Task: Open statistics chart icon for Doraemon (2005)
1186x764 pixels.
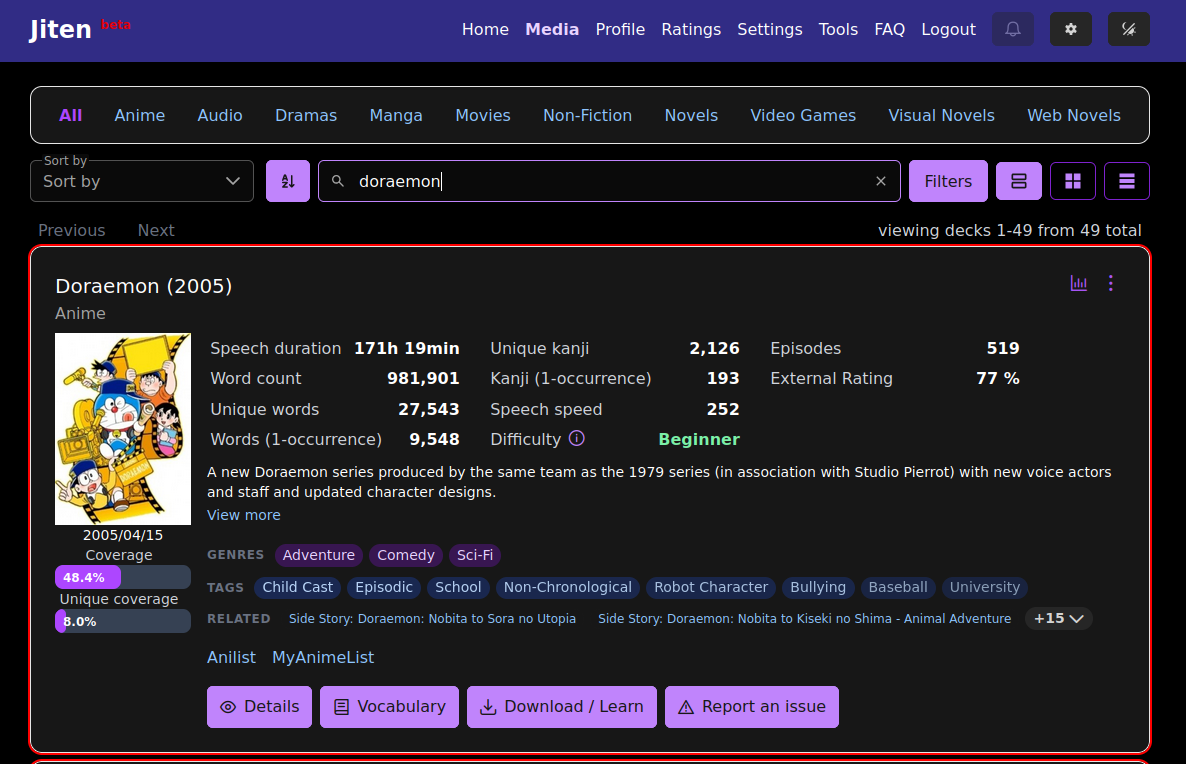Action: pyautogui.click(x=1079, y=284)
